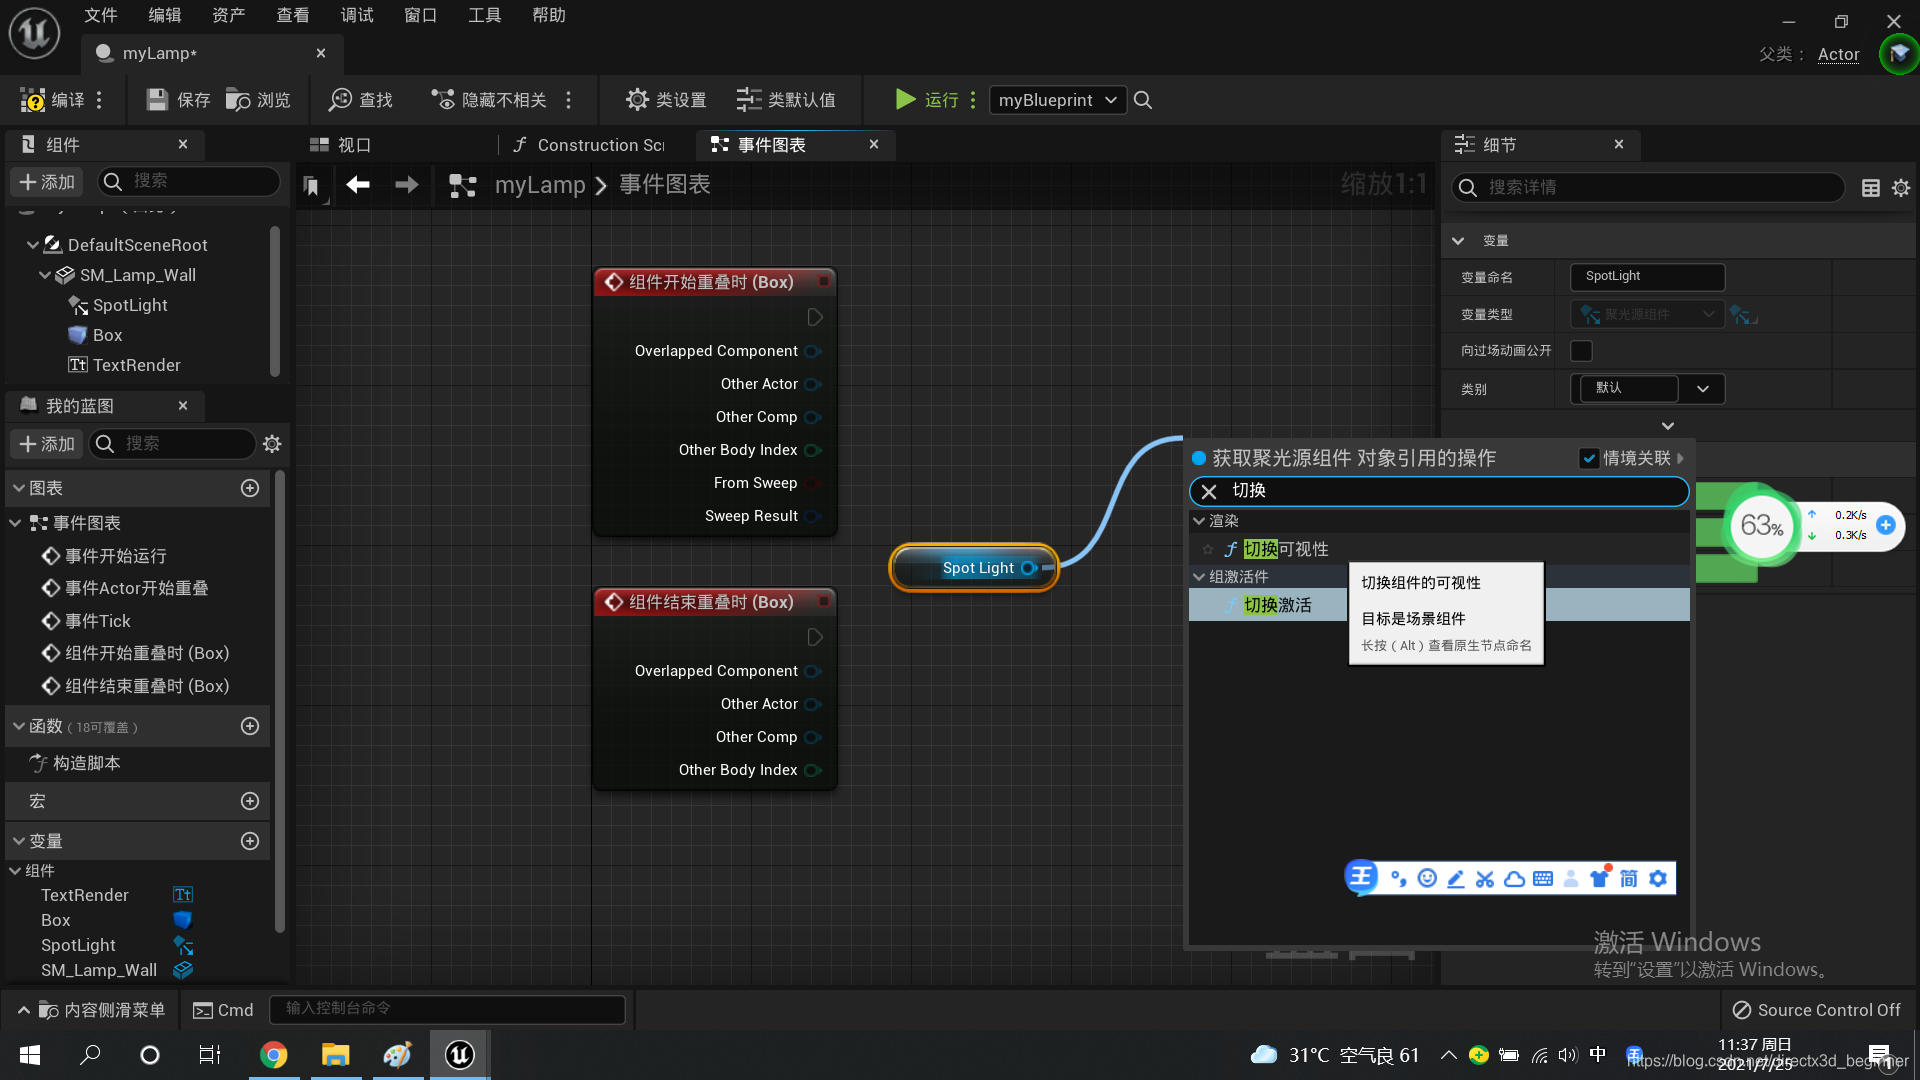
Task: Click the navigate back arrow
Action: click(358, 185)
